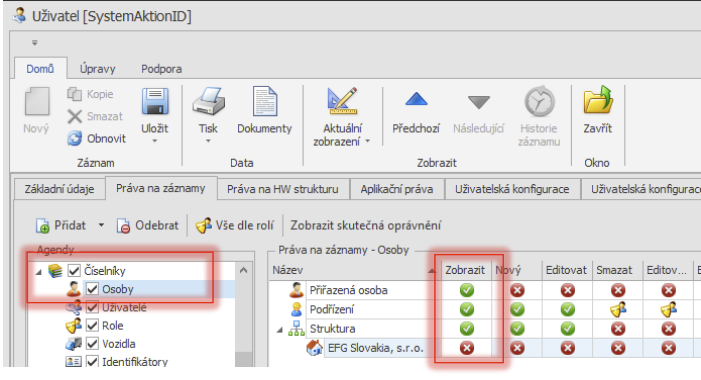
Task: Collapse the Struktura row
Action: pos(280,330)
